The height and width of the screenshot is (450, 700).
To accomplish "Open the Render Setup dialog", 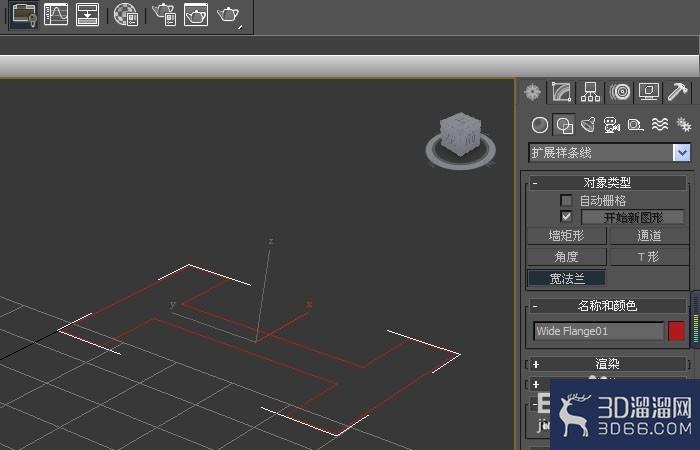I will (x=164, y=15).
